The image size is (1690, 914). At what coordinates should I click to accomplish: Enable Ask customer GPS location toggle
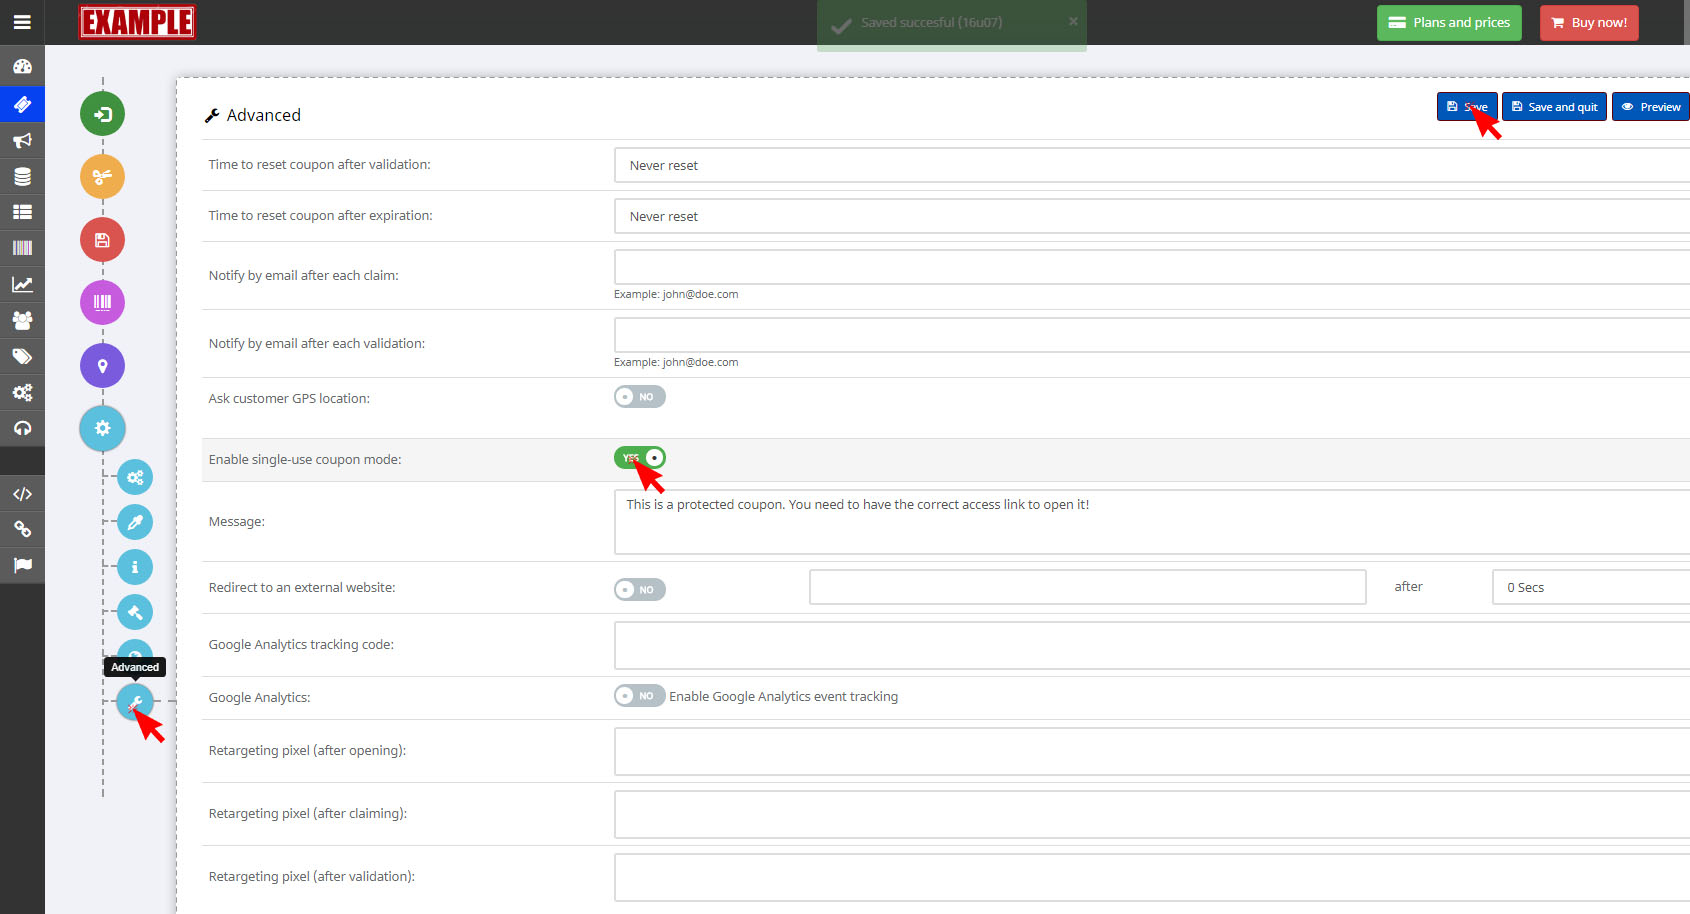click(639, 397)
